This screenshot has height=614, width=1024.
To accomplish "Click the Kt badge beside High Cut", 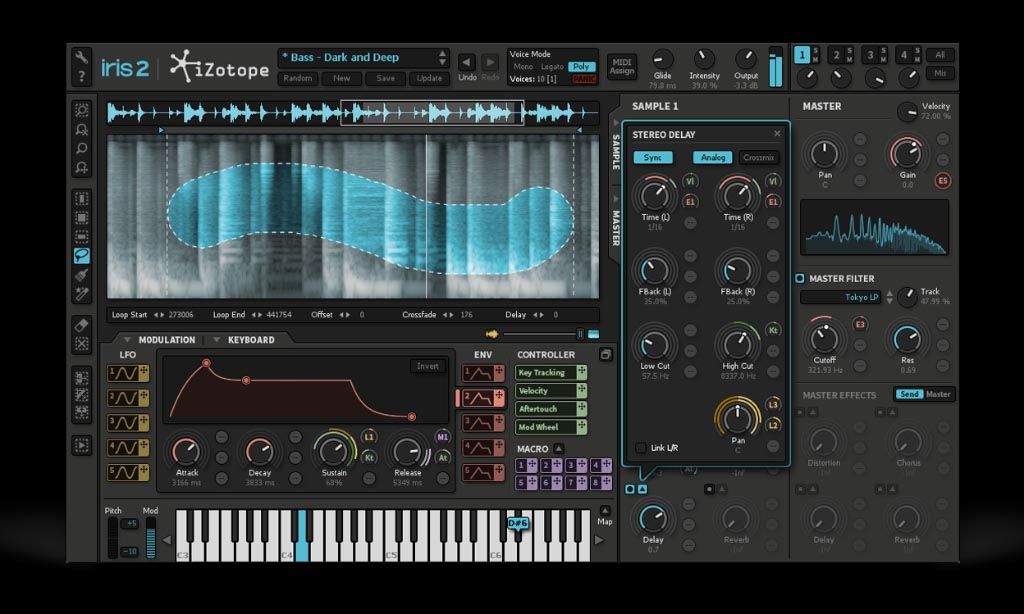I will pos(773,331).
